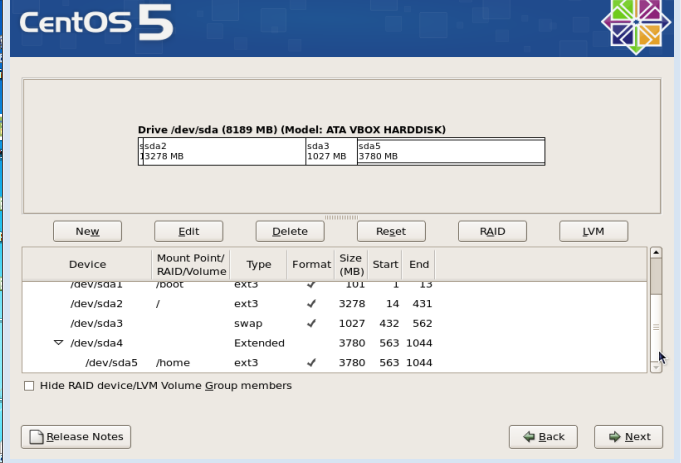This screenshot has height=463, width=681.
Task: Click the Start column header
Action: 385,265
